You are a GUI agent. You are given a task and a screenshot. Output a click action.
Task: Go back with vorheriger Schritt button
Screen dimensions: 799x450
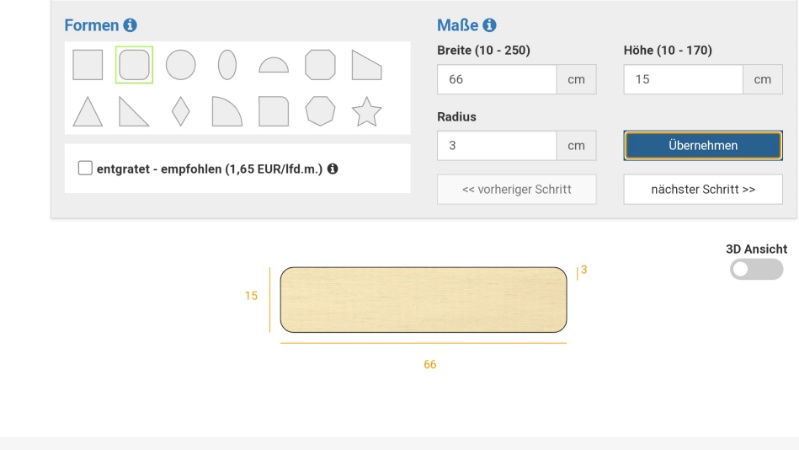(x=517, y=189)
